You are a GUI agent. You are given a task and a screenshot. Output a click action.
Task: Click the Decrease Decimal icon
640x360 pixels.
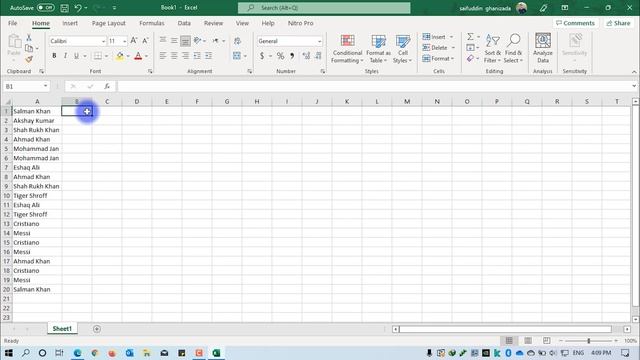(318, 56)
